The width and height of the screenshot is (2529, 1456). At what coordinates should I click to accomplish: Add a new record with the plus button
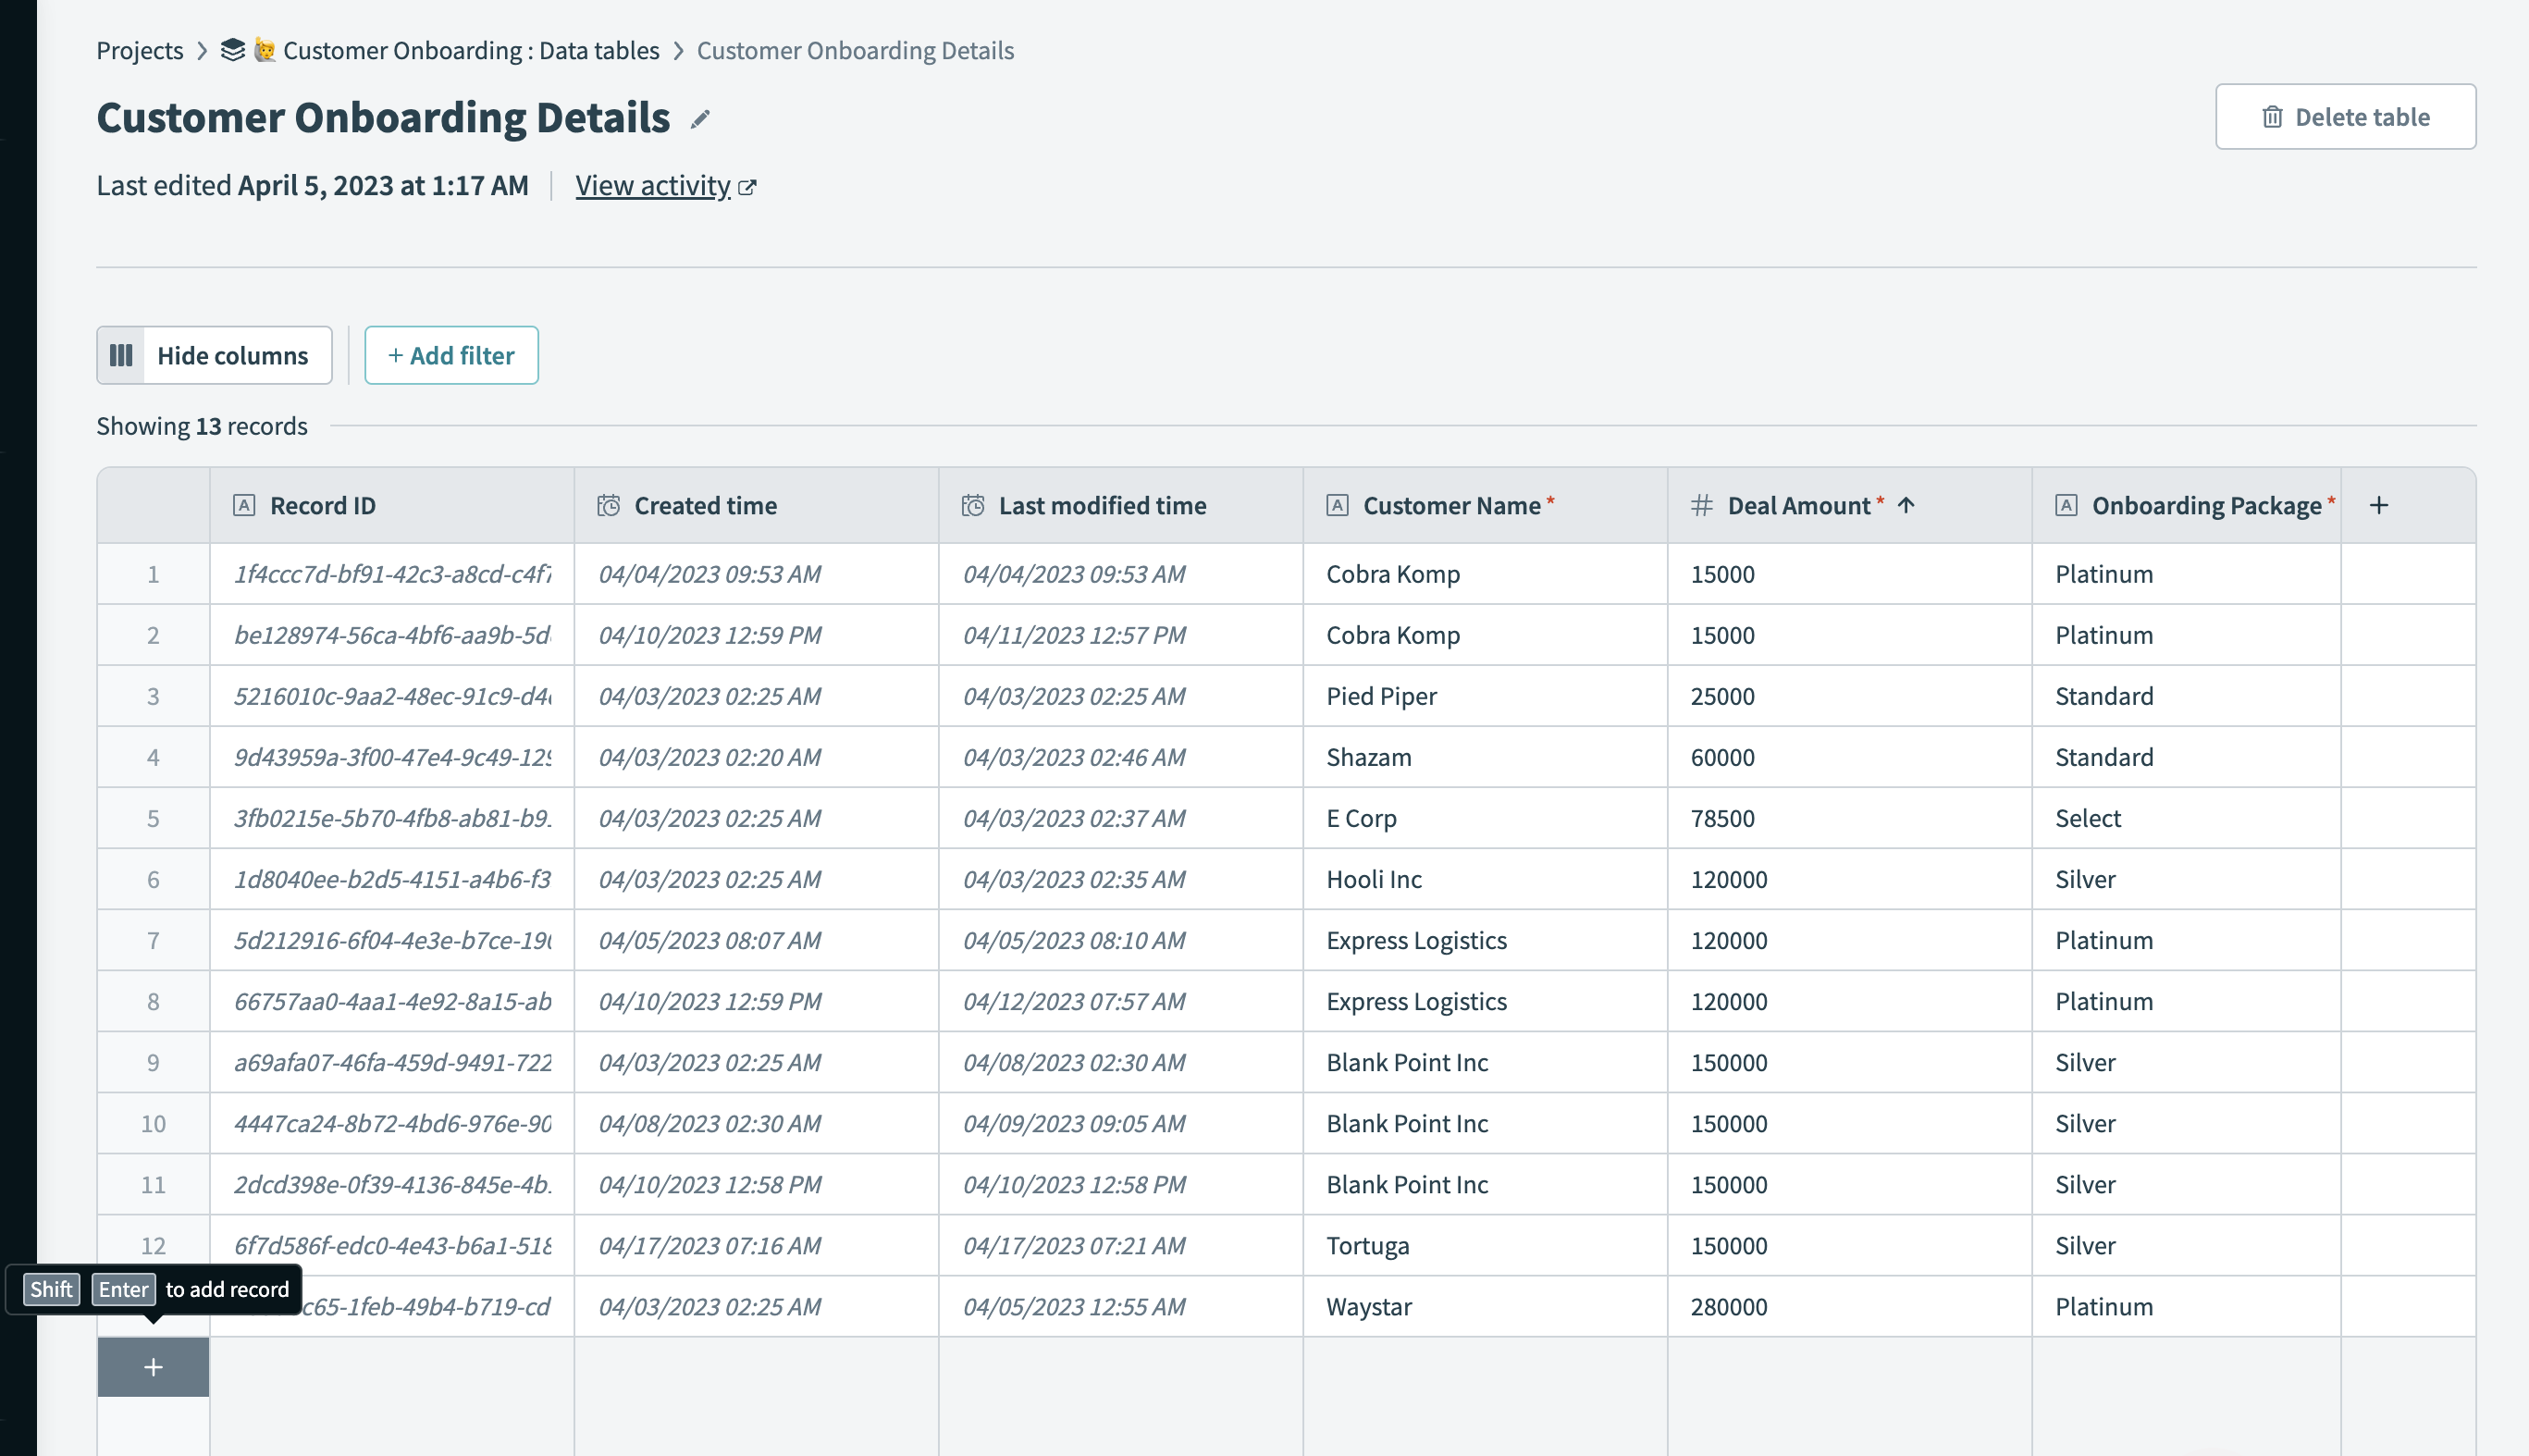(153, 1367)
